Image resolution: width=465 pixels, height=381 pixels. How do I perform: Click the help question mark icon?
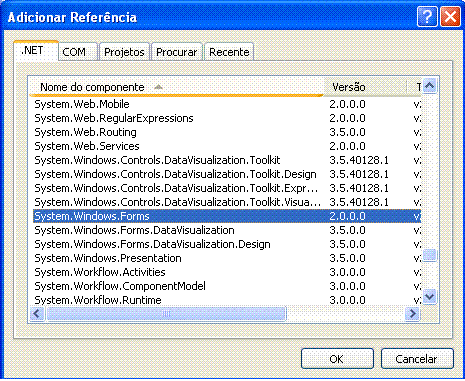coord(427,16)
